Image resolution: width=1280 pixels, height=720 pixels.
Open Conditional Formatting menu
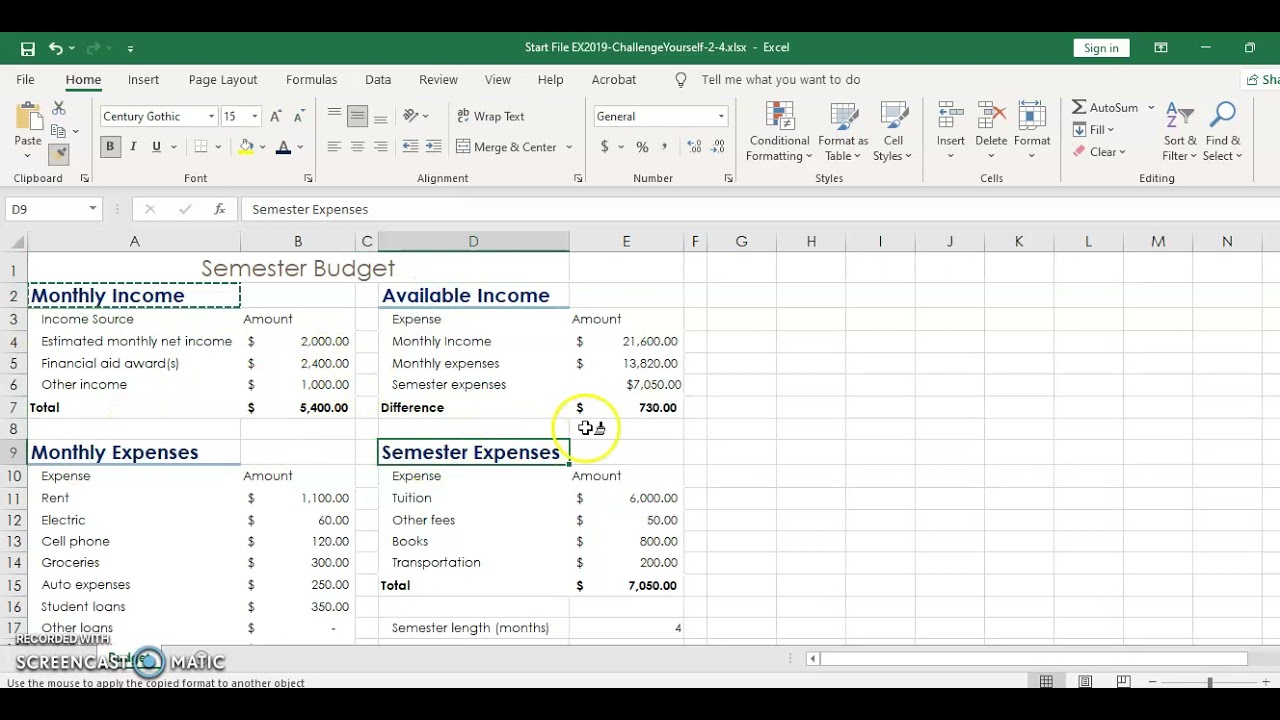[x=779, y=131]
